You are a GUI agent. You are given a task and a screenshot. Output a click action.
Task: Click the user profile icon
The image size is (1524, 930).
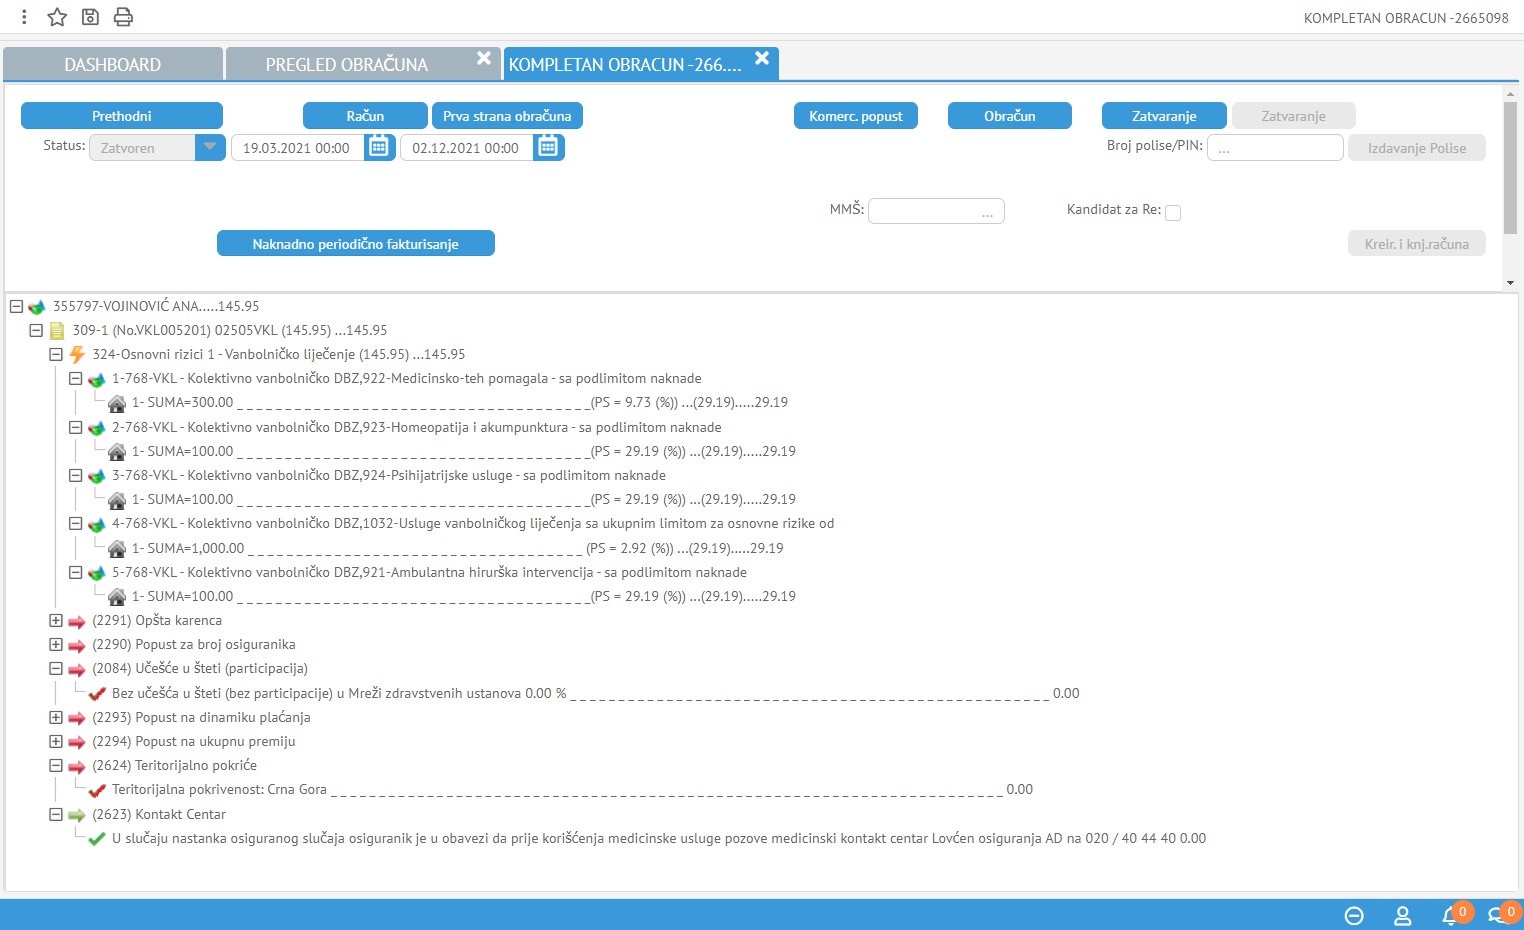[1402, 915]
